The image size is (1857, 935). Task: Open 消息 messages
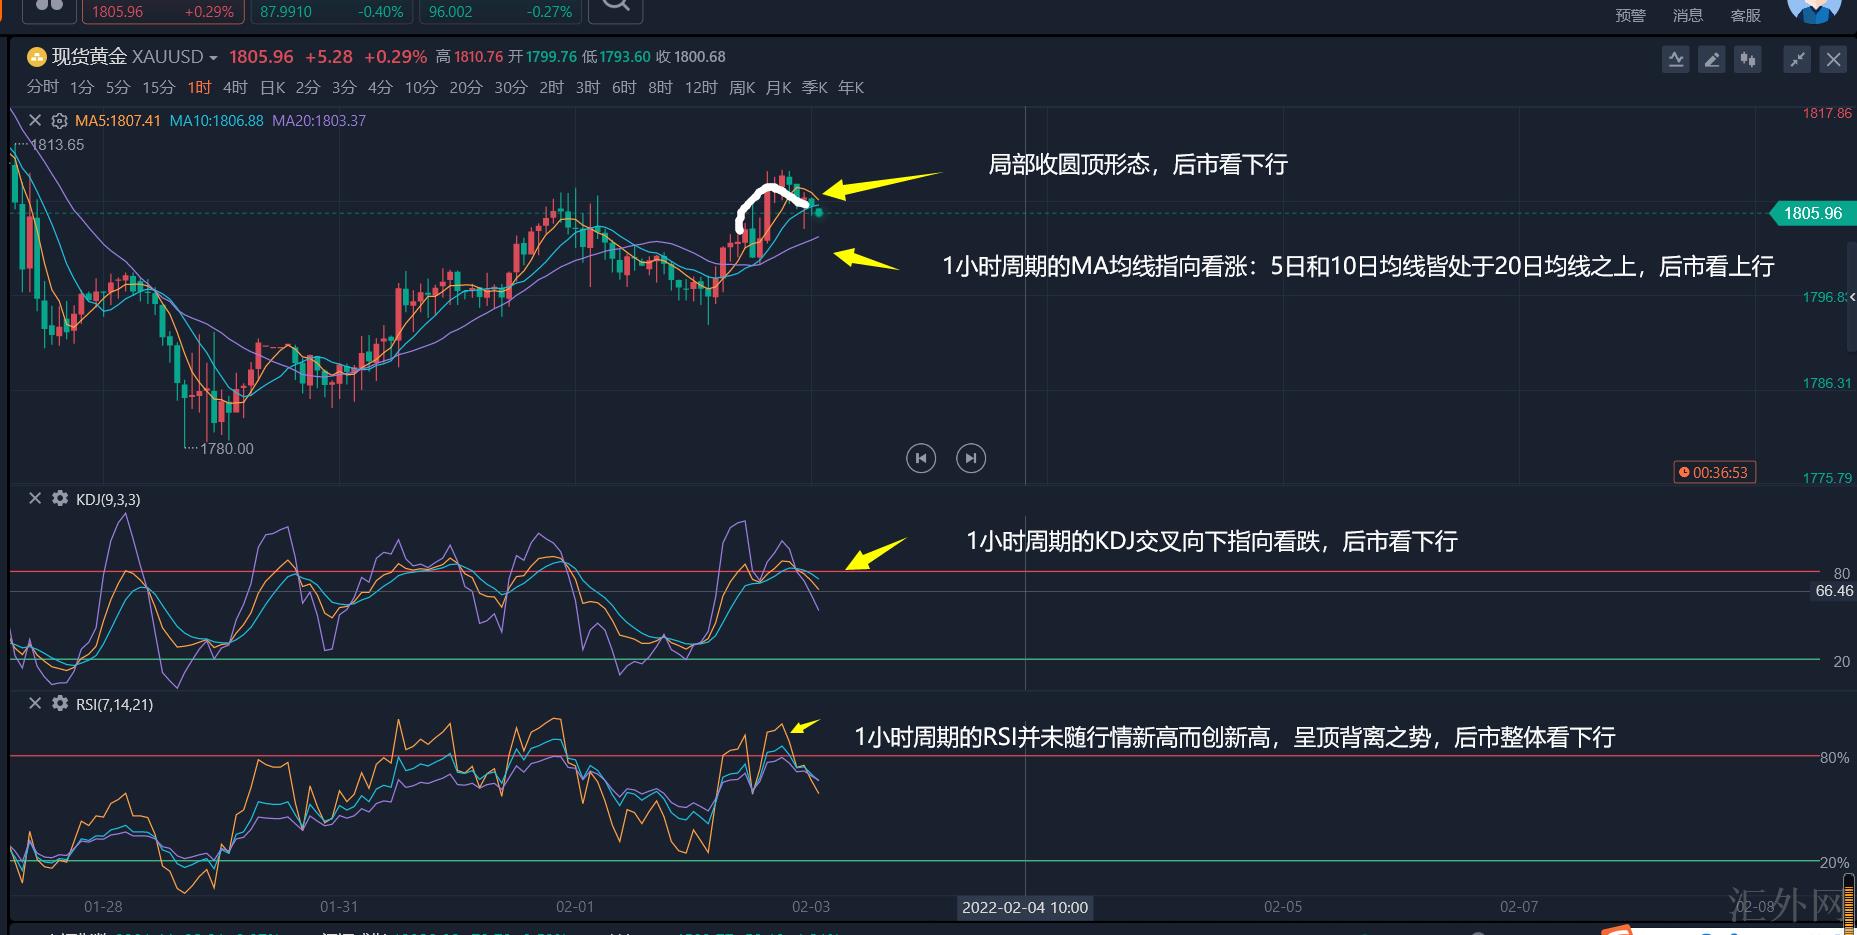click(x=1688, y=15)
